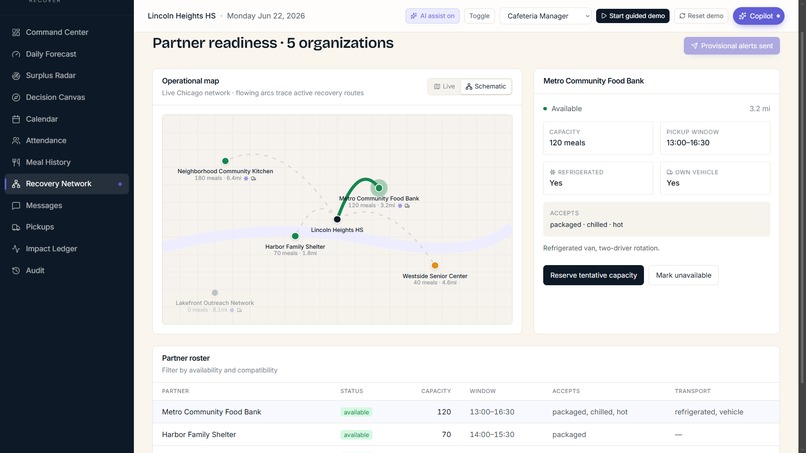
Task: Navigate to Impact Ledger
Action: click(x=67, y=248)
